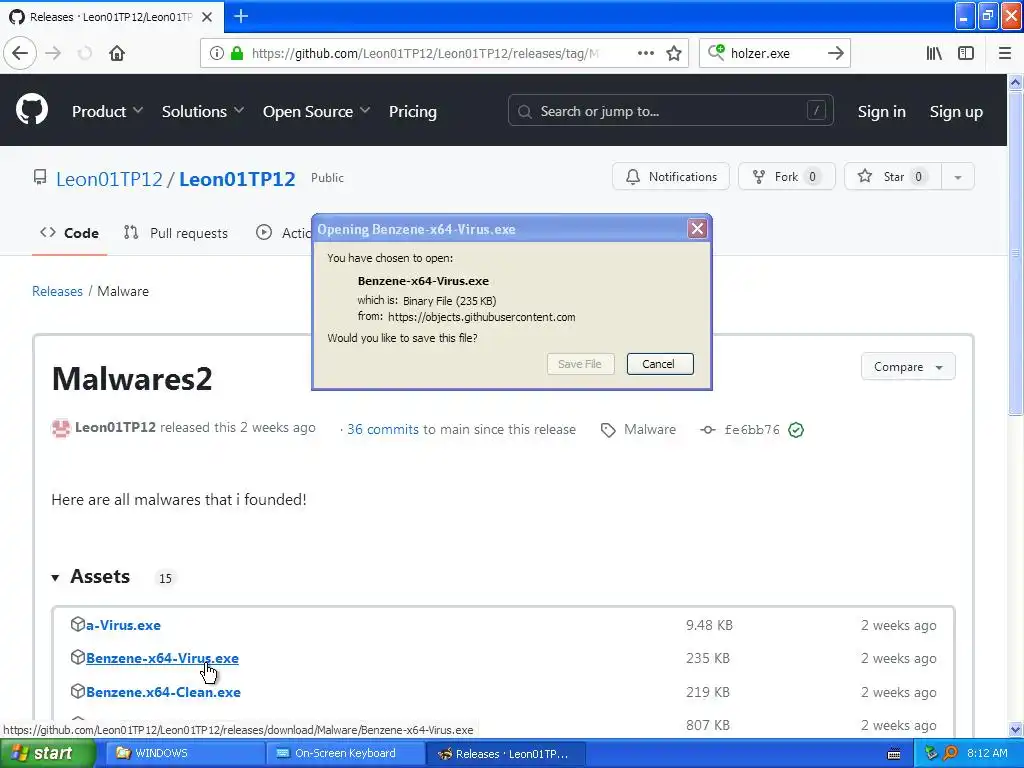Click the Save File button

[580, 364]
